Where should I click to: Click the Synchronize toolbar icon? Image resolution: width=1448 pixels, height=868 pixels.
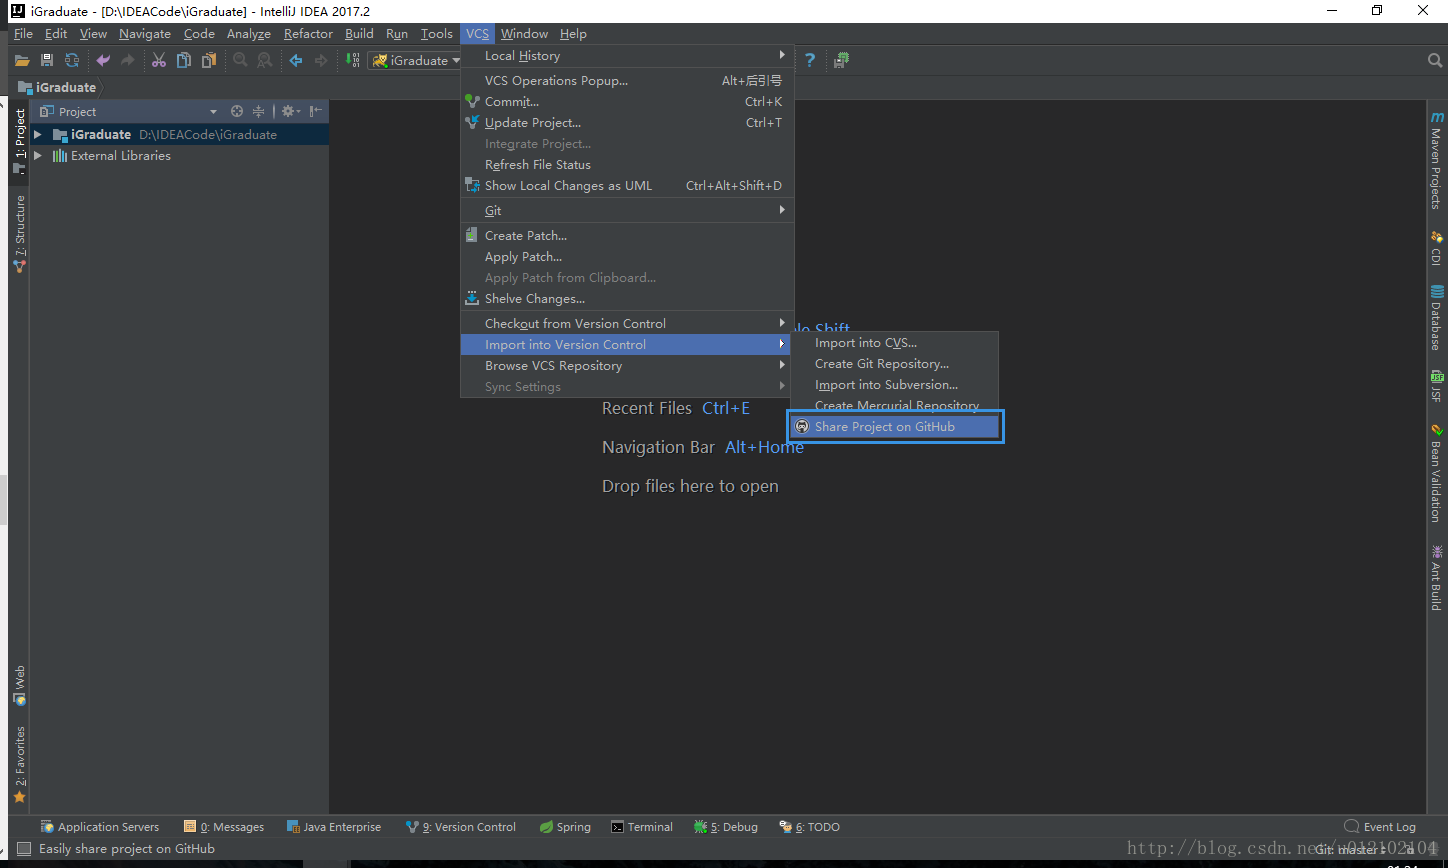72,60
